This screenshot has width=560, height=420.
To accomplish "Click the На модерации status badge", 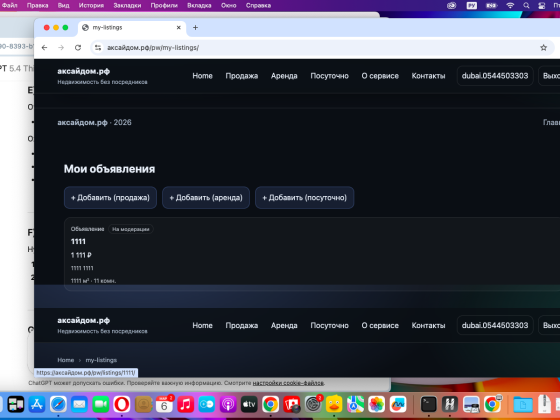I will coord(131,229).
